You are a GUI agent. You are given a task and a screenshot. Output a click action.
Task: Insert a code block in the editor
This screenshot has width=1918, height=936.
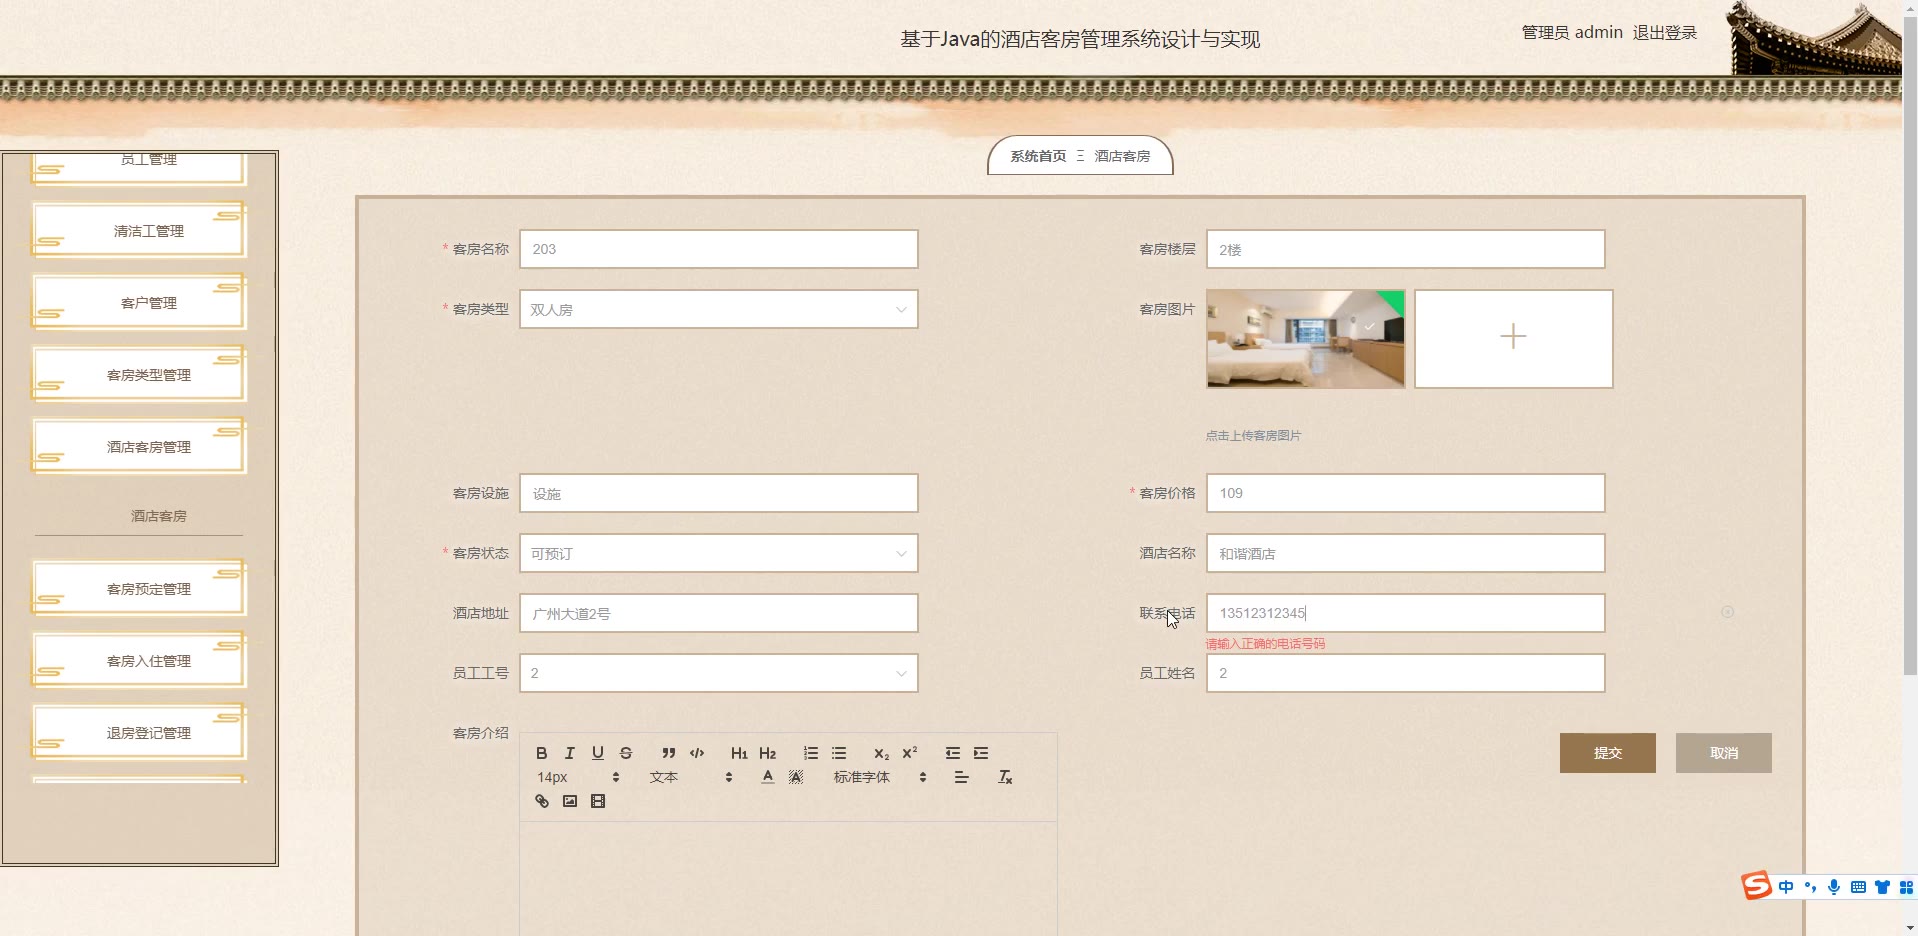coord(697,753)
